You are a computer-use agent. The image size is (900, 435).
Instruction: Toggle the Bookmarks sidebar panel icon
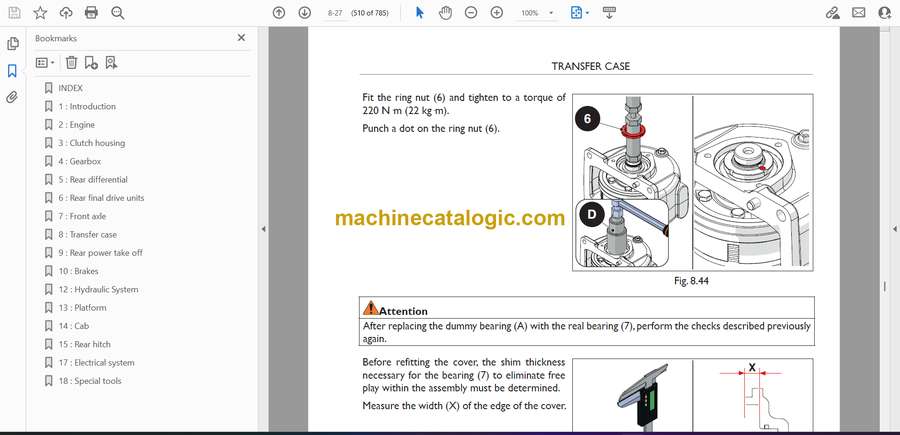[x=13, y=71]
